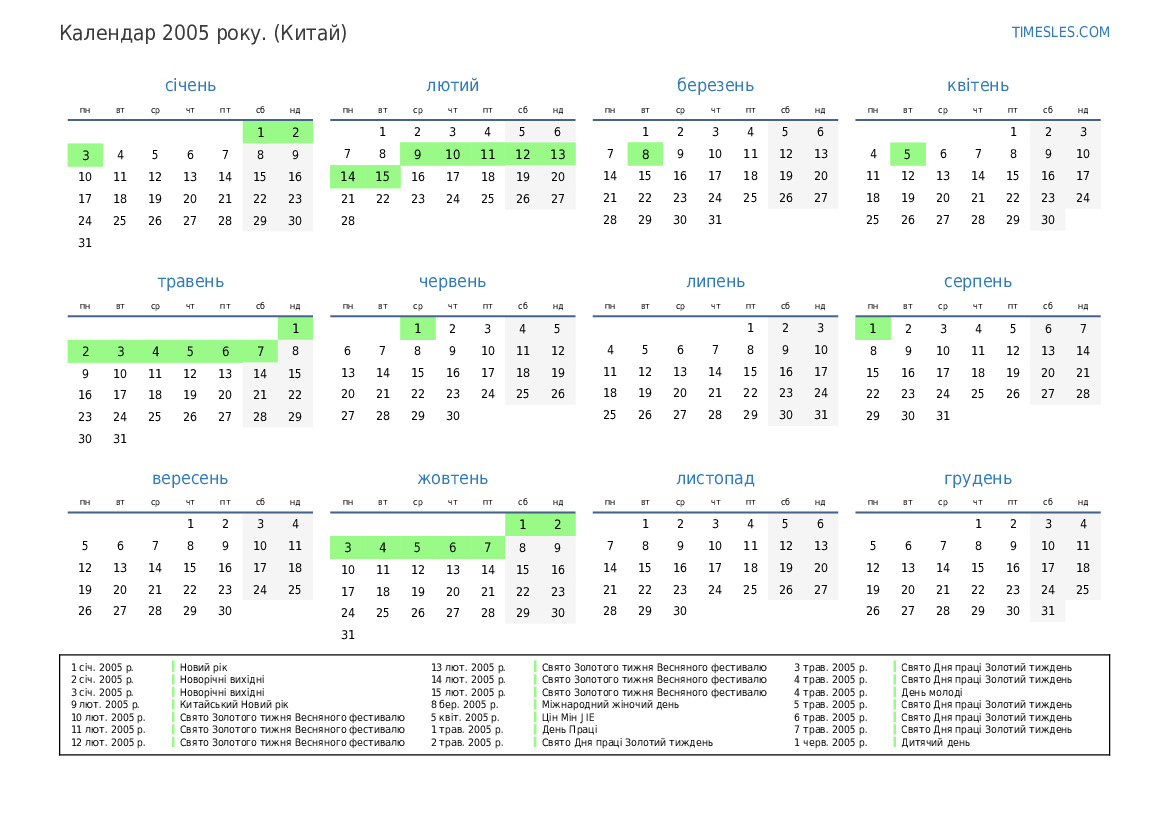1169x827 pixels.
Task: Select date 30 in листопад
Action: coord(680,611)
